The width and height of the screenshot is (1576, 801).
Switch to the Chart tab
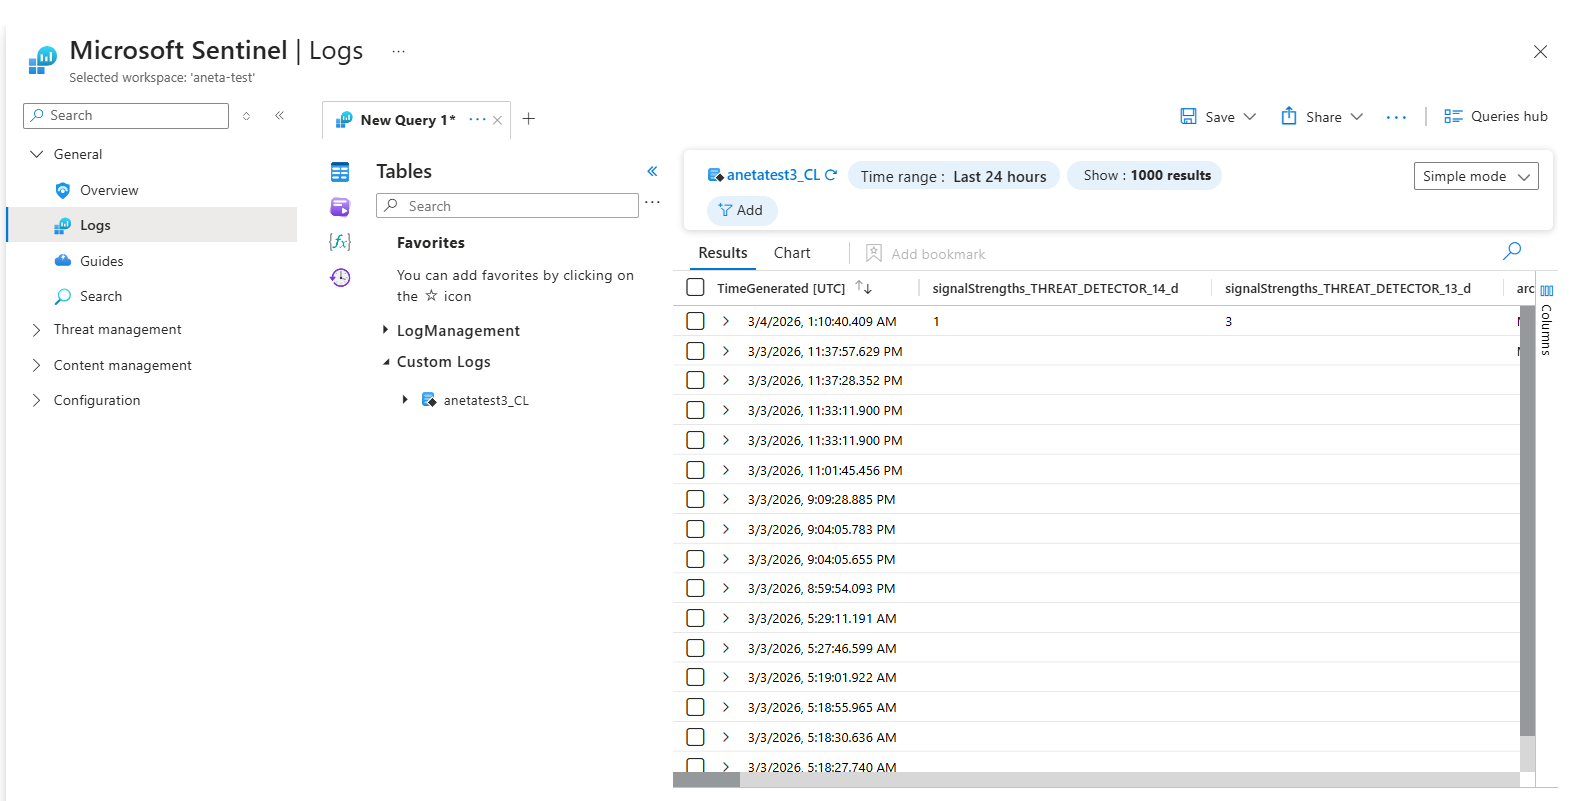point(792,253)
